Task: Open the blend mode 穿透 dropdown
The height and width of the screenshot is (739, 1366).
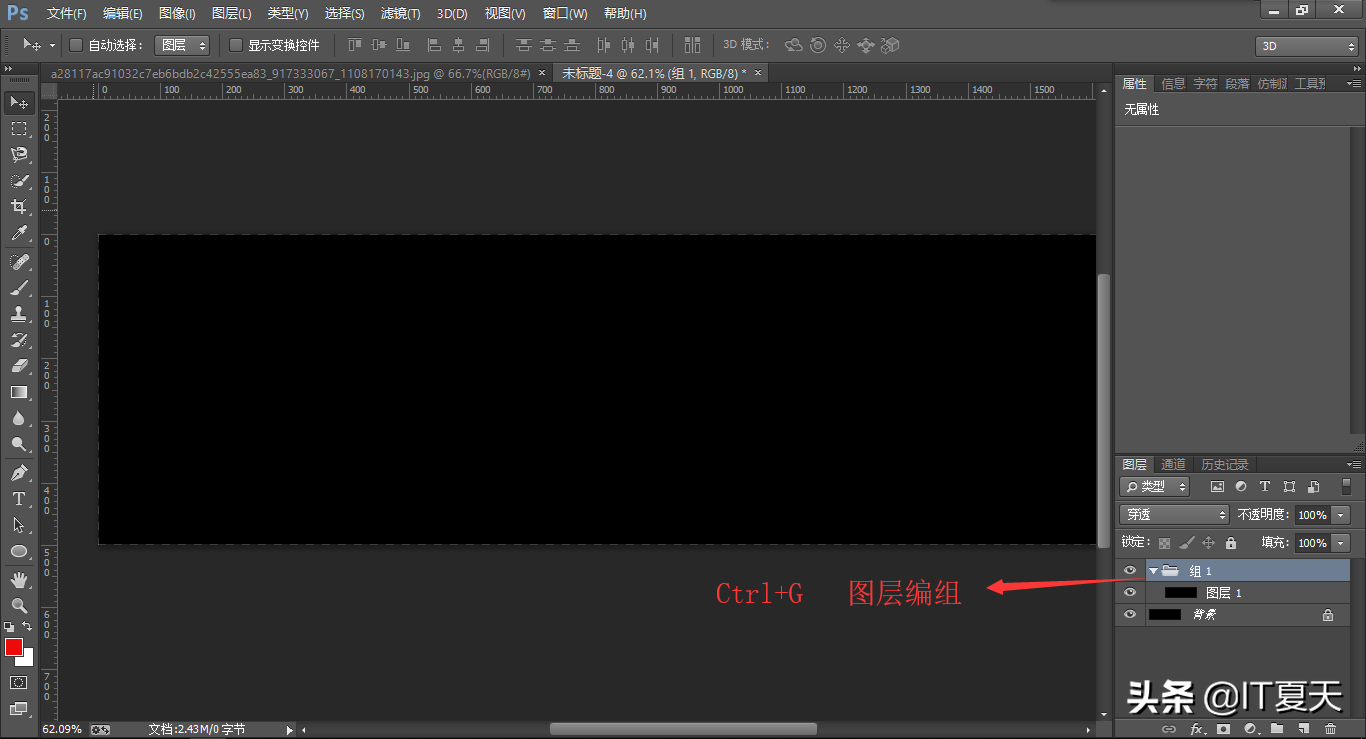Action: click(1175, 515)
